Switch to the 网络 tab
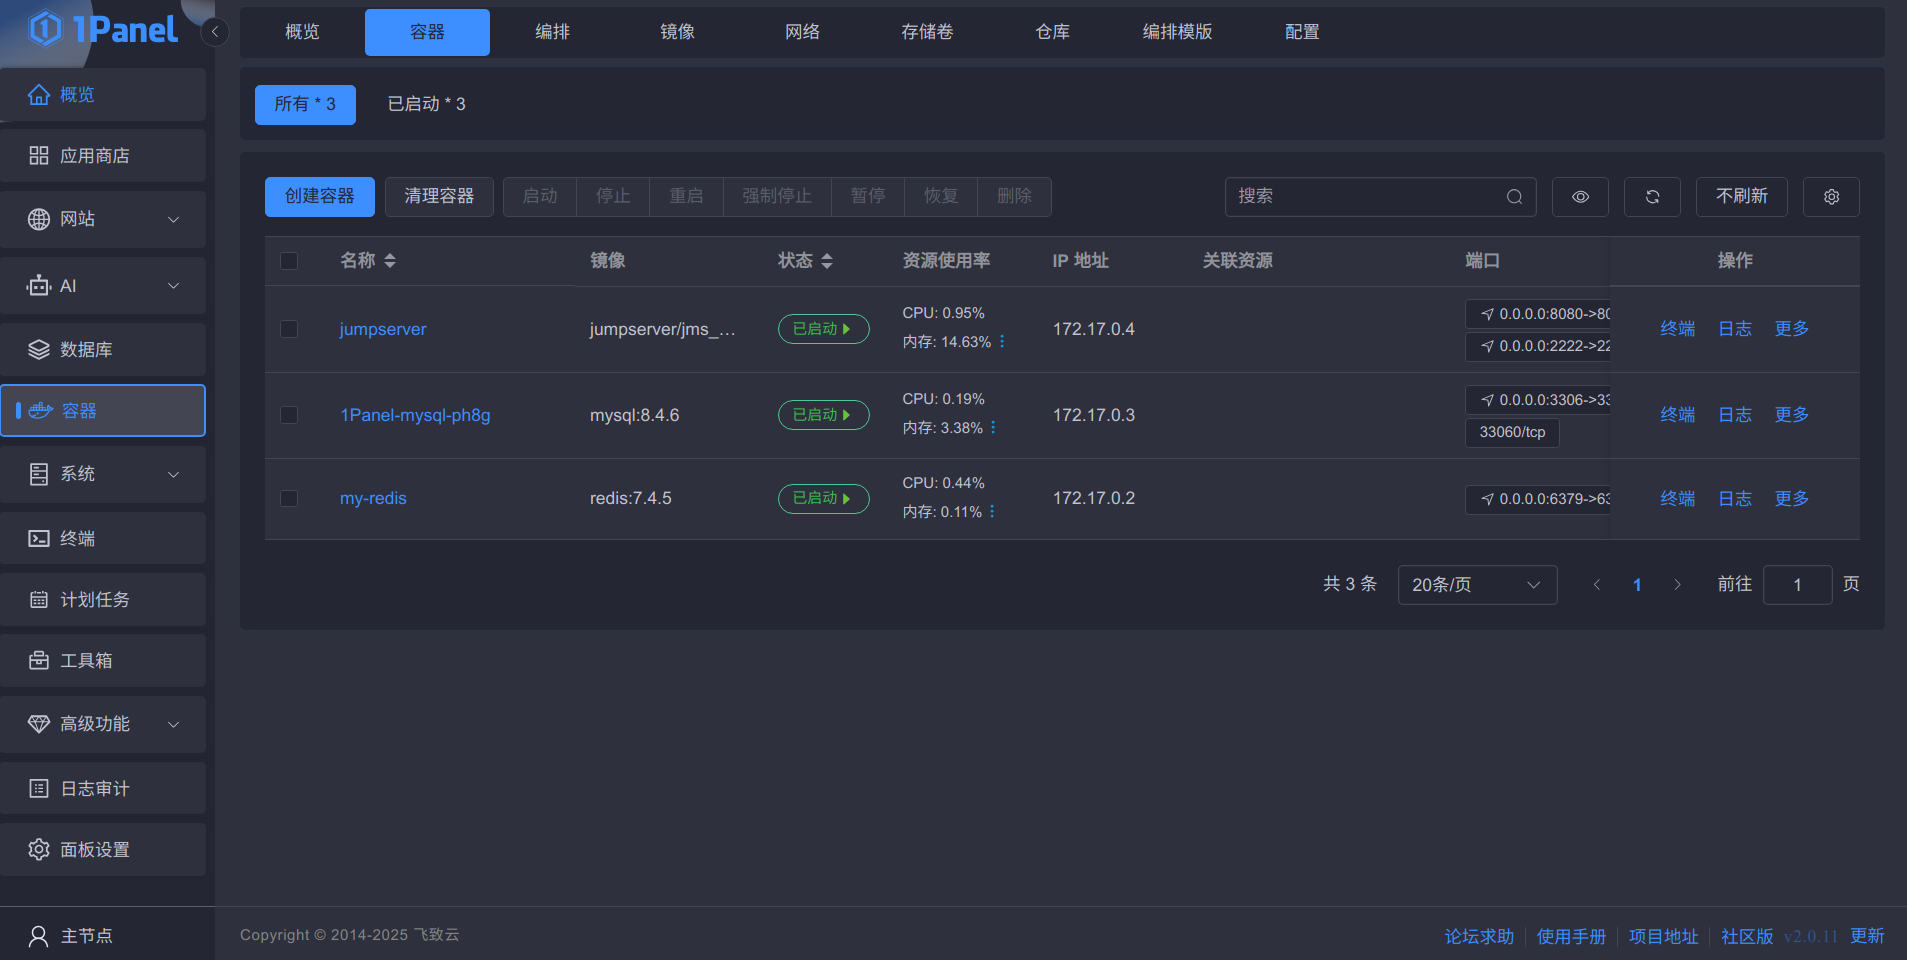1907x960 pixels. tap(802, 32)
